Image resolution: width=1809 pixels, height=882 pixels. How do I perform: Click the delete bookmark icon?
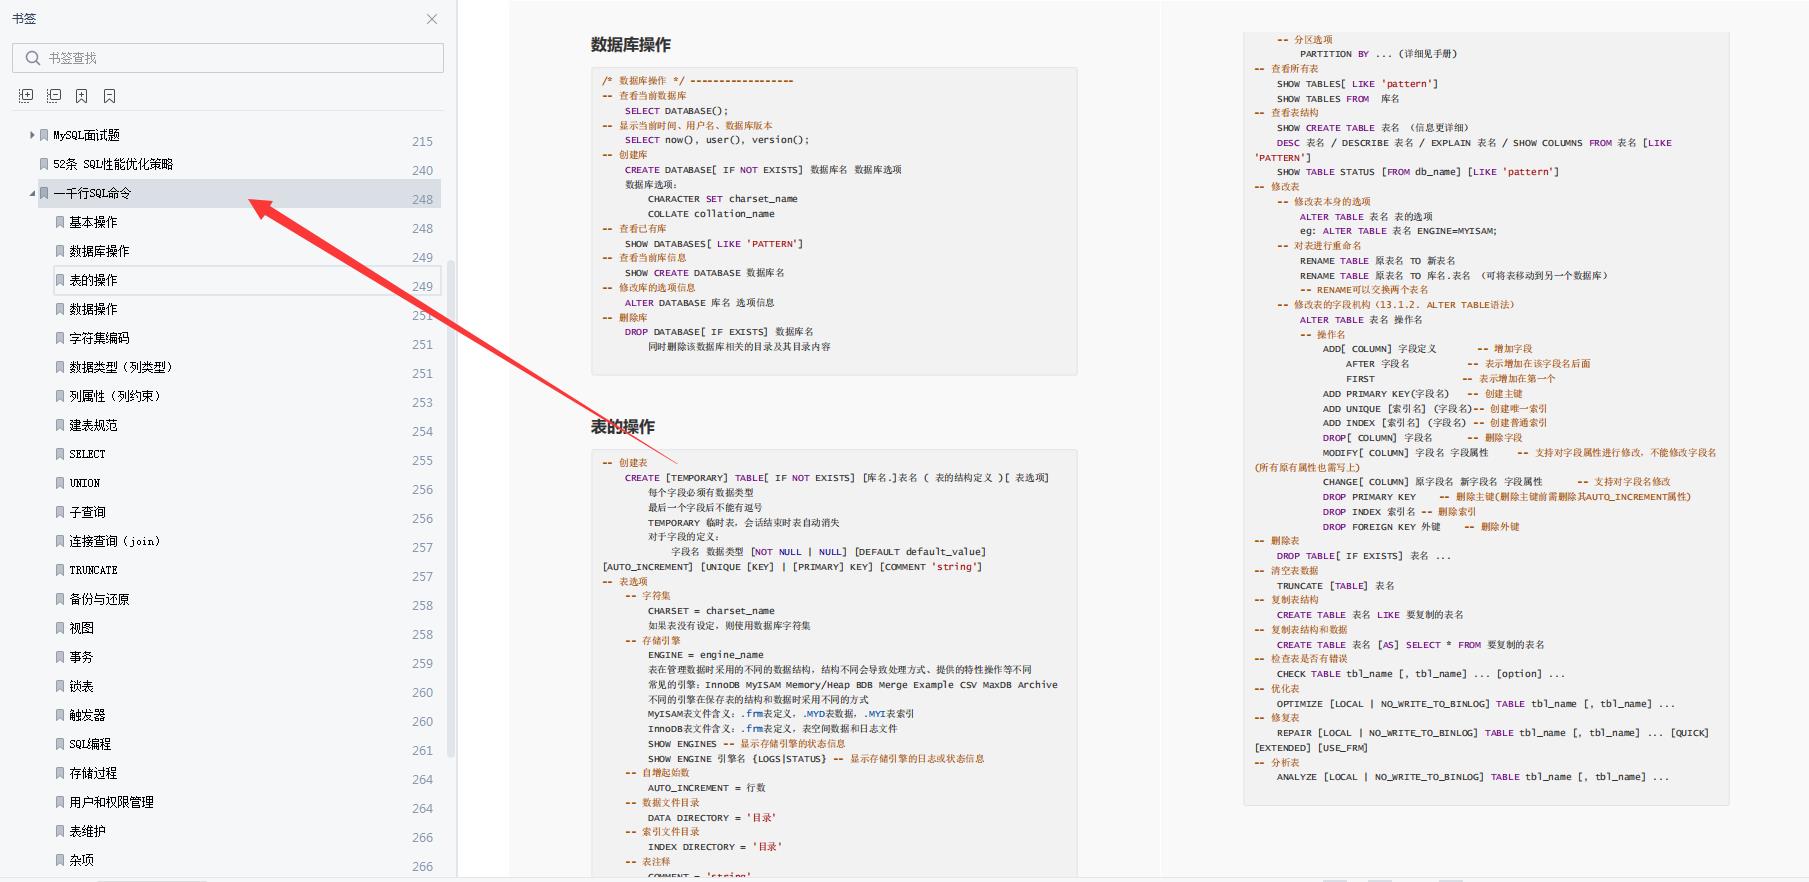click(x=110, y=96)
